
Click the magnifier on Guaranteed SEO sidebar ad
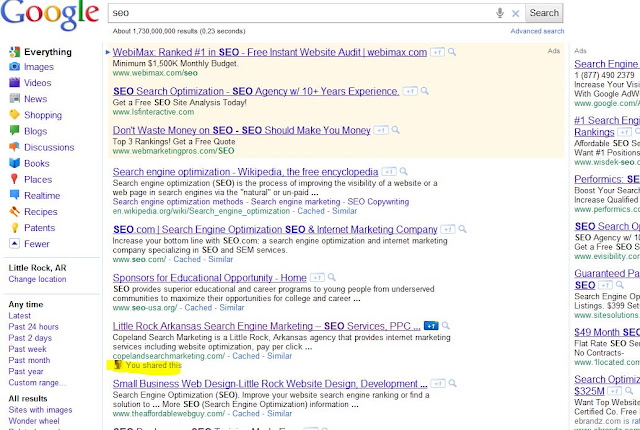point(620,285)
